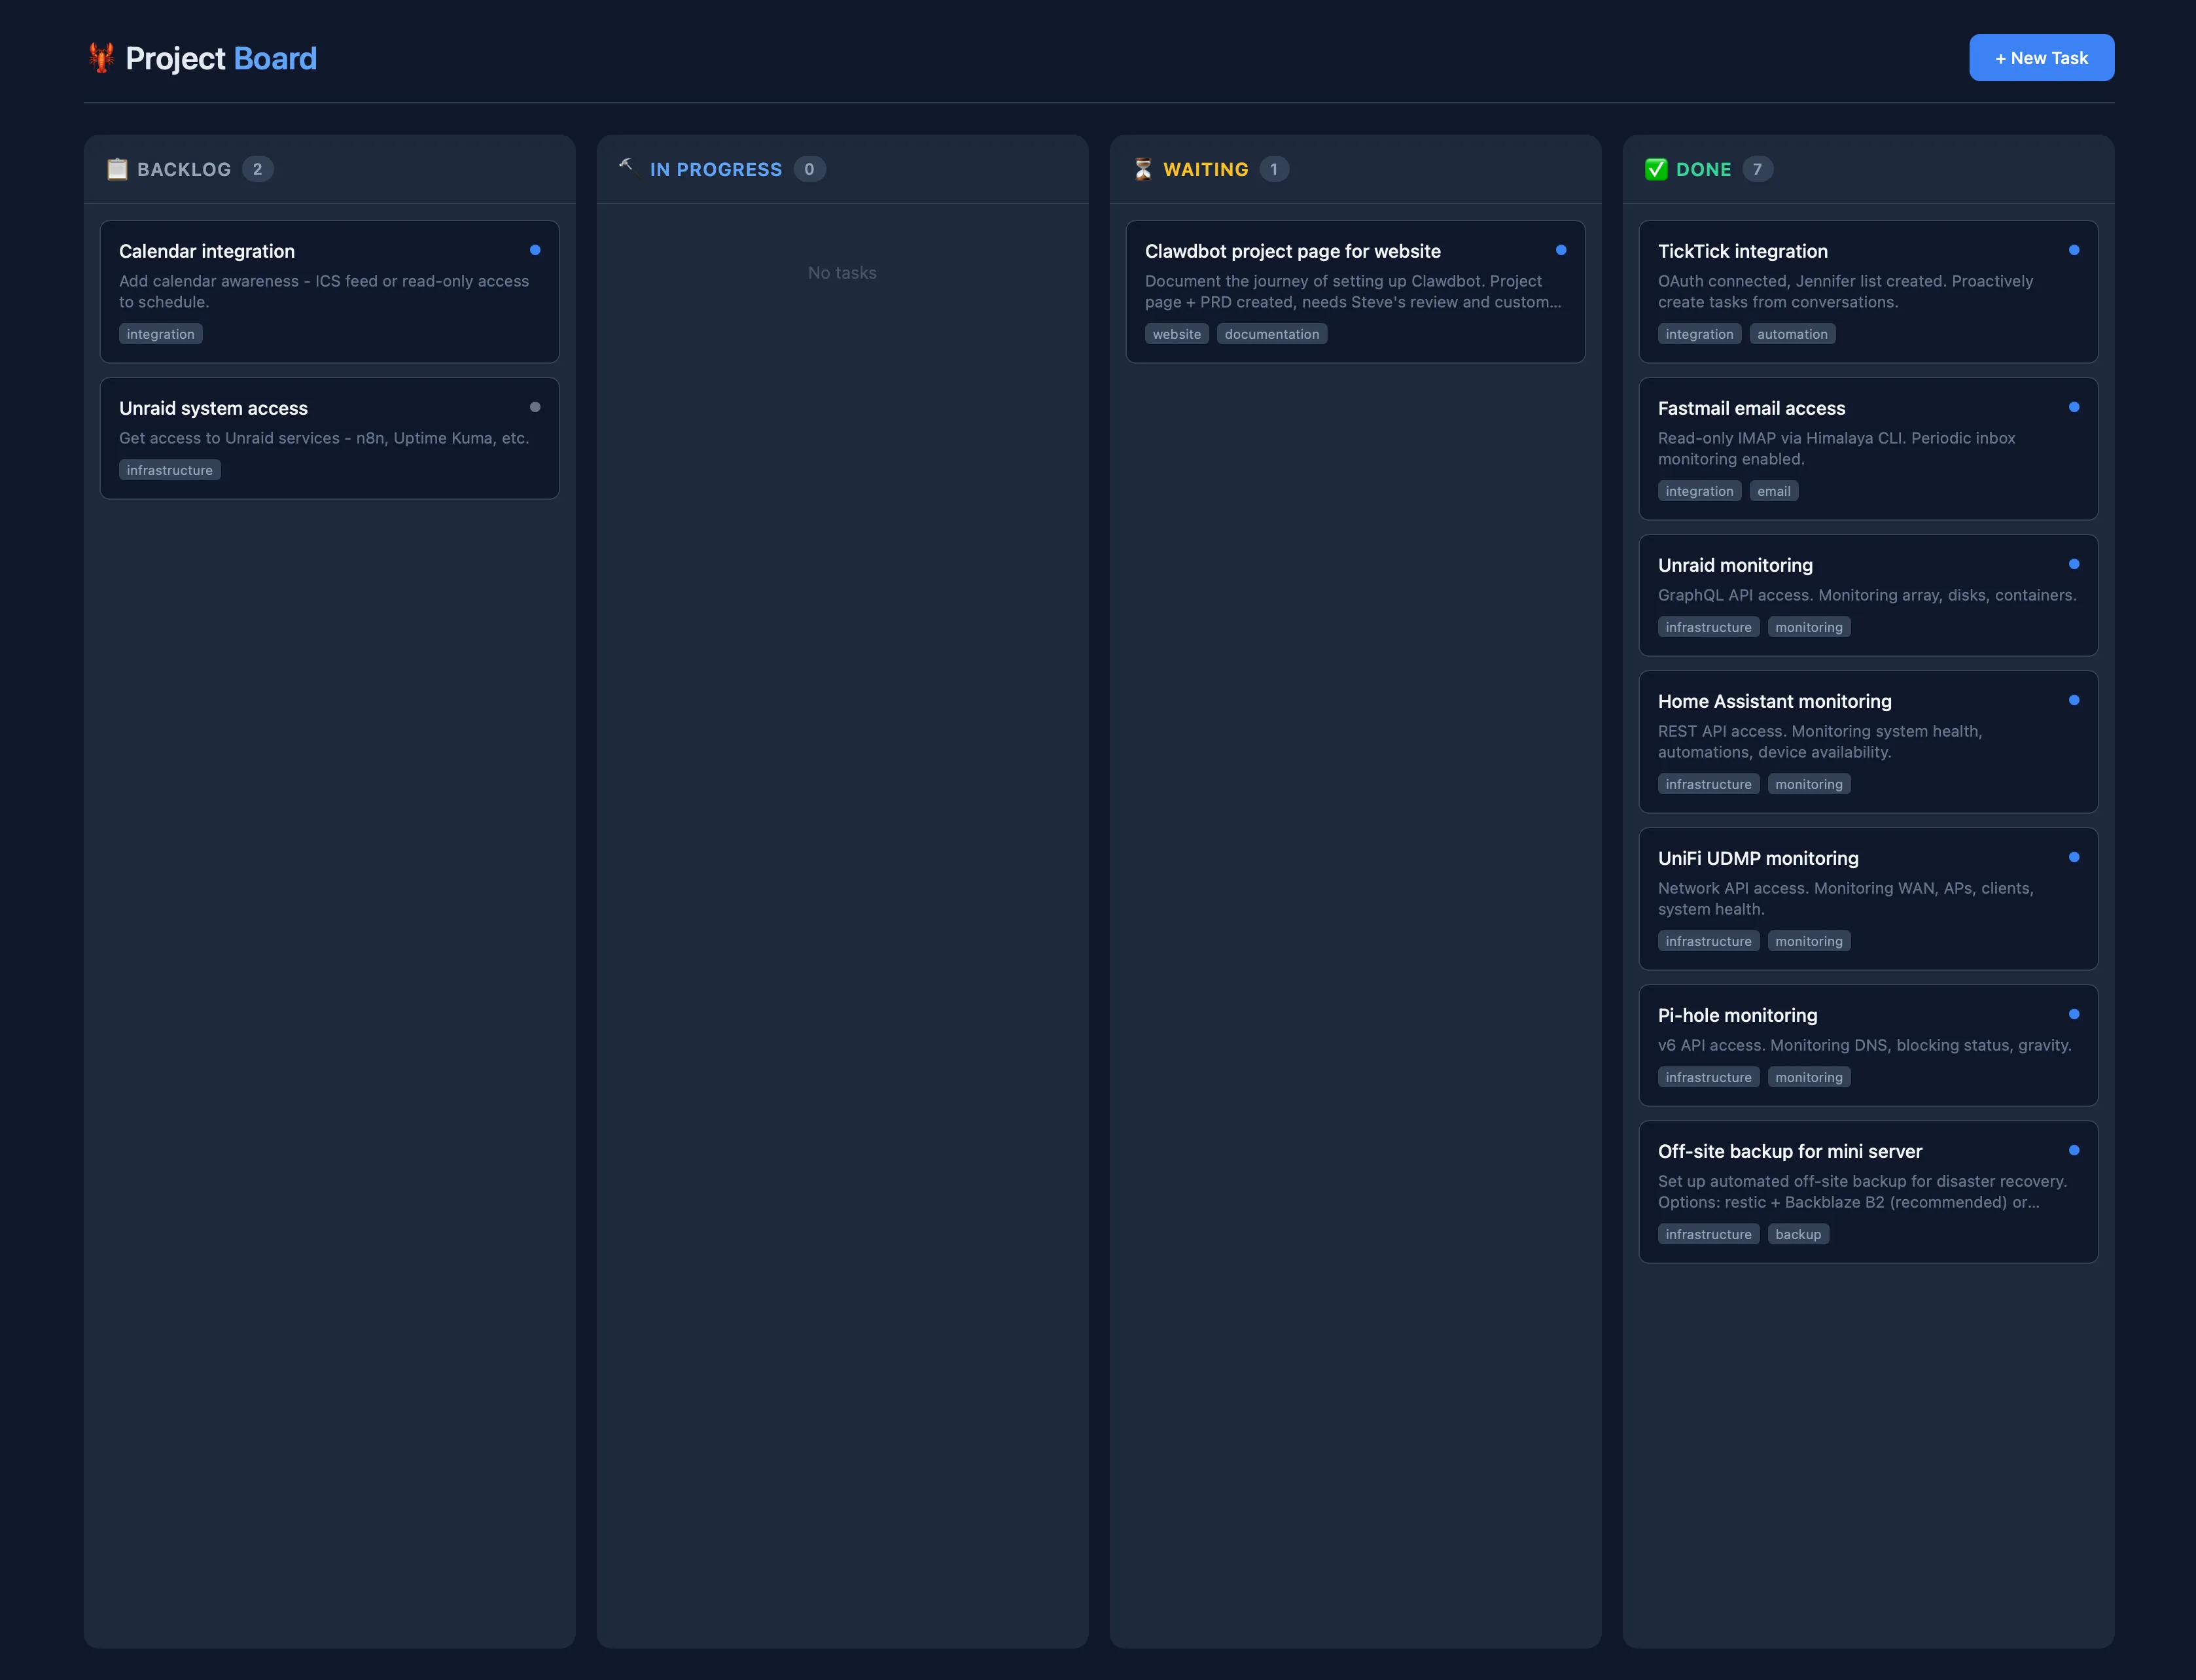The width and height of the screenshot is (2196, 1680).
Task: Click the lobster logo in the header
Action: coord(101,57)
